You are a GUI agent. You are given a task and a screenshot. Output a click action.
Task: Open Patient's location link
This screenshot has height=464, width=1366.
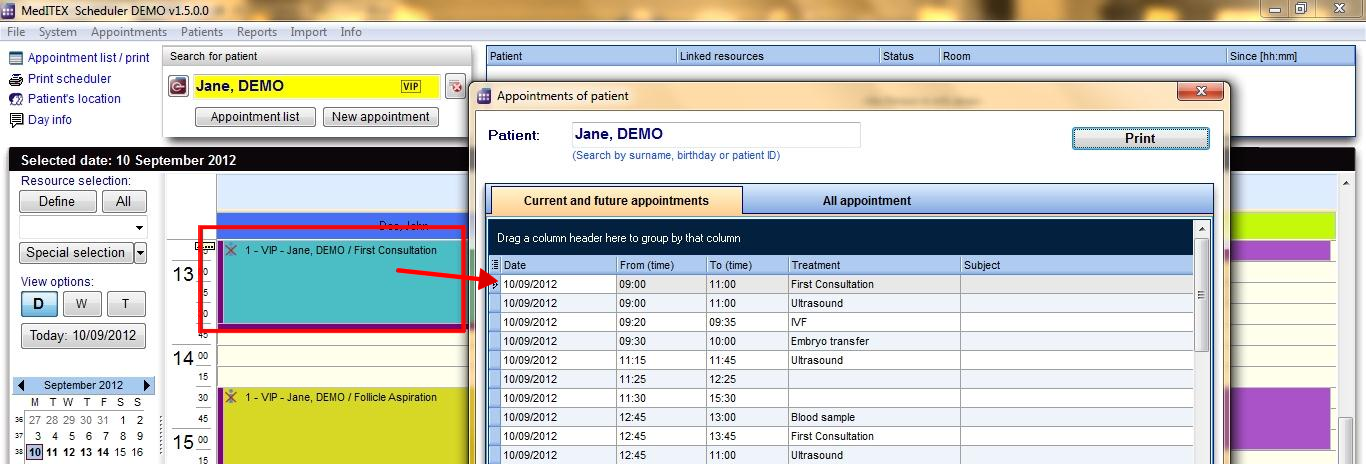(74, 99)
